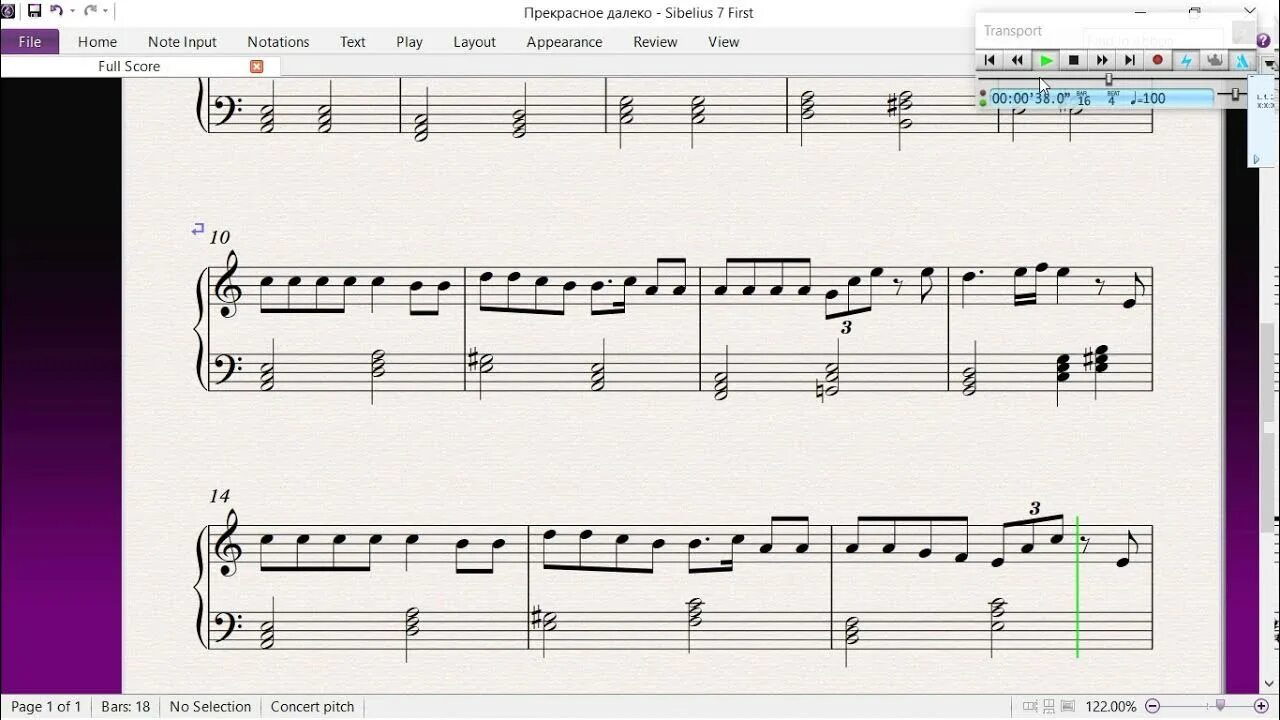Image resolution: width=1280 pixels, height=720 pixels.
Task: Open the Undo history dropdown arrow
Action: 72,12
